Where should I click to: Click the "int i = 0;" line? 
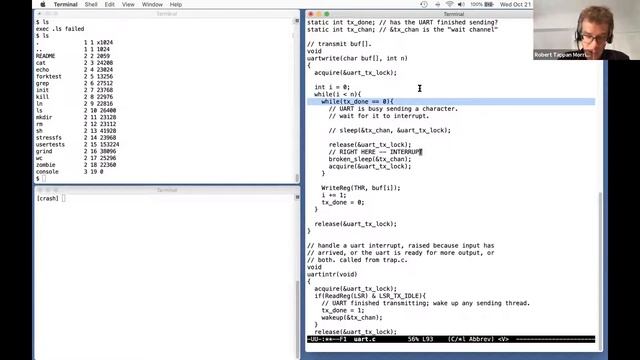332,87
